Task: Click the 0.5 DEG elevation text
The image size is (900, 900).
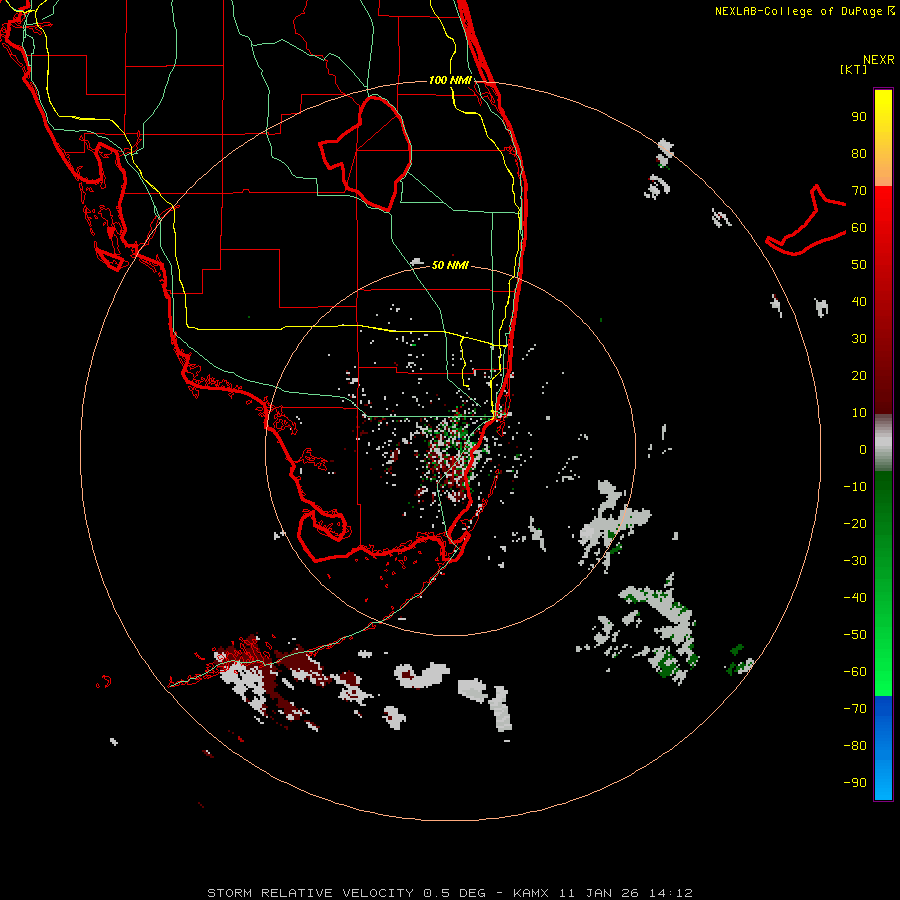Action: 455,893
